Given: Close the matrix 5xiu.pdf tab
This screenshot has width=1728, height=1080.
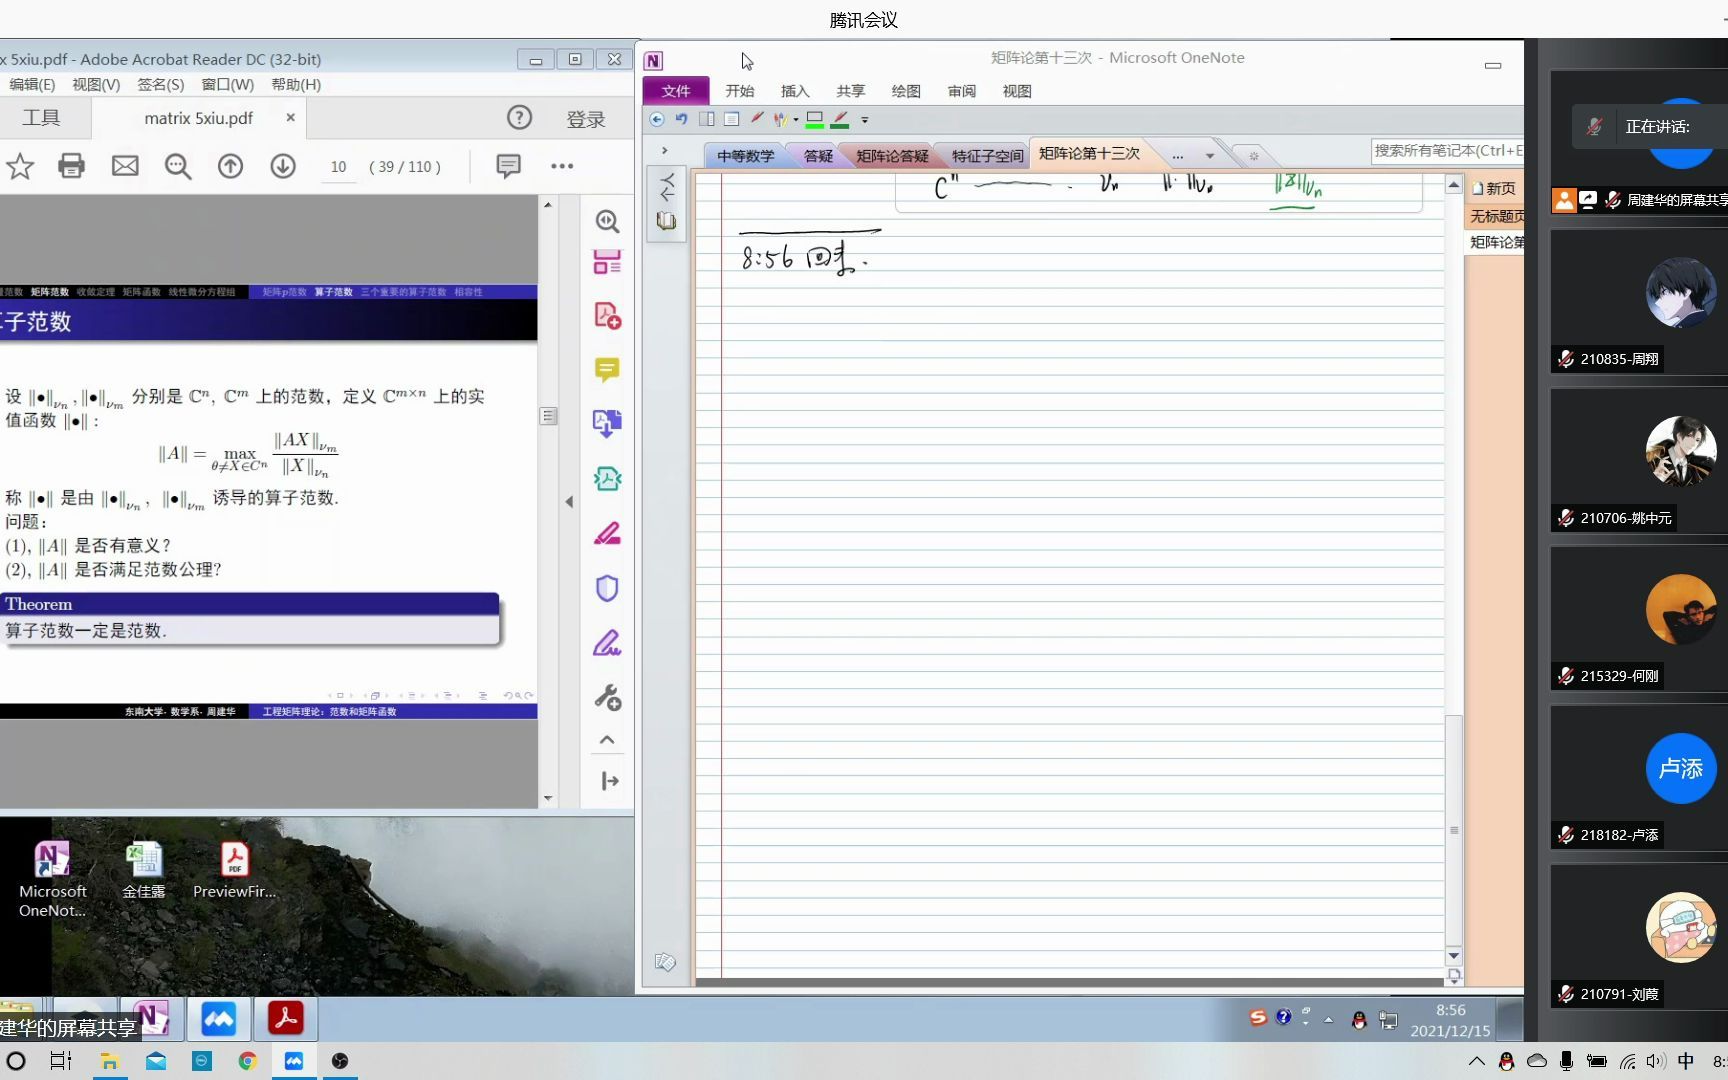Looking at the screenshot, I should 290,117.
